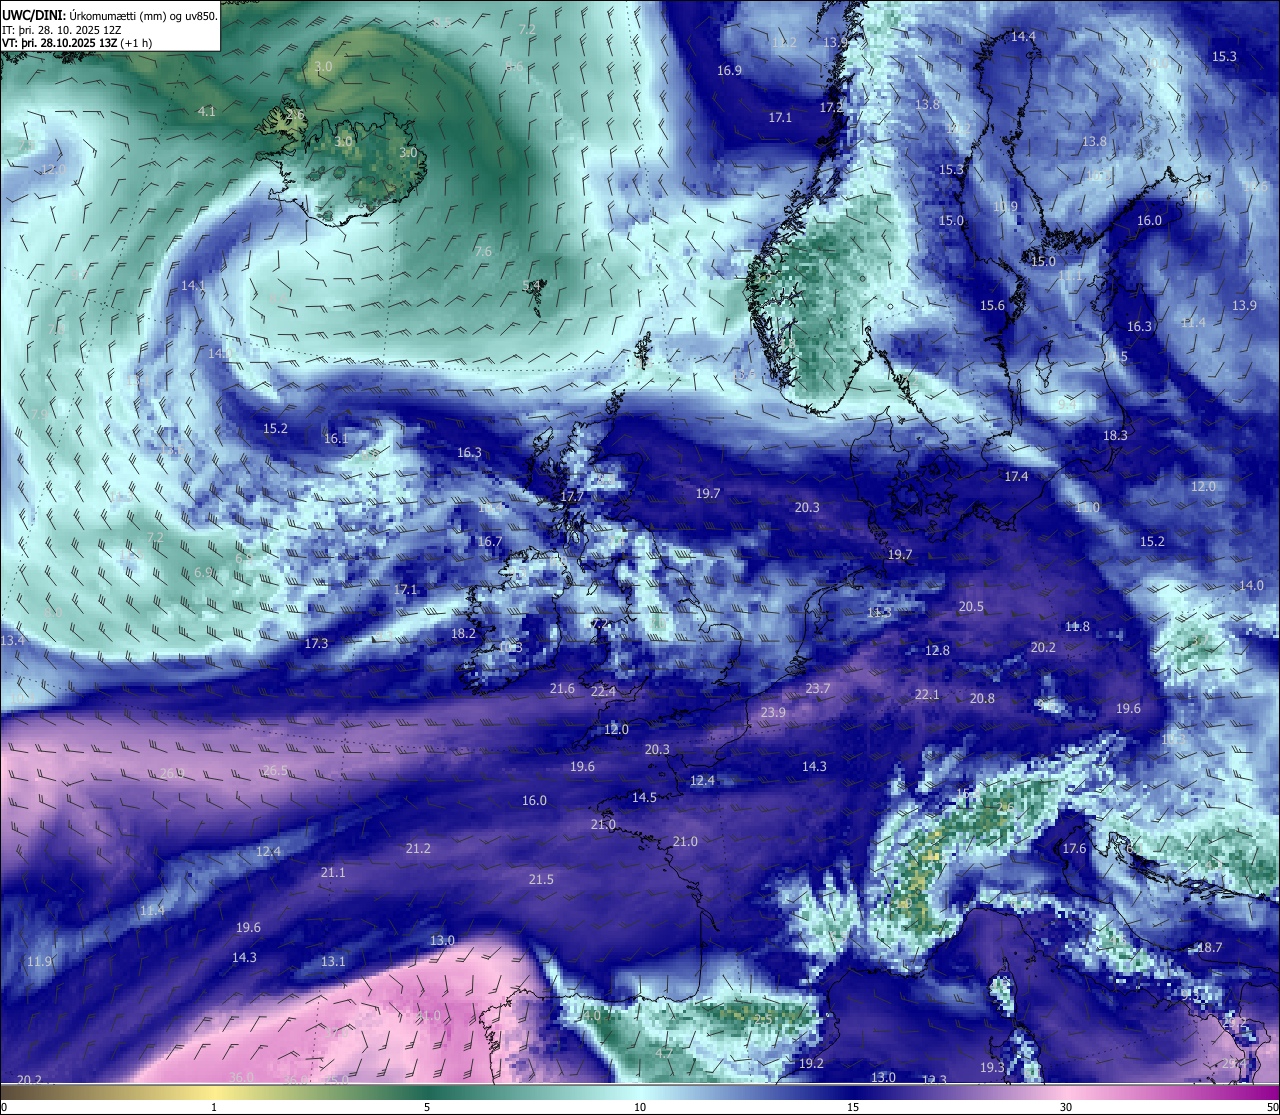The height and width of the screenshot is (1115, 1280).
Task: Click the 30 tick on the color scale
Action: point(1066,1107)
